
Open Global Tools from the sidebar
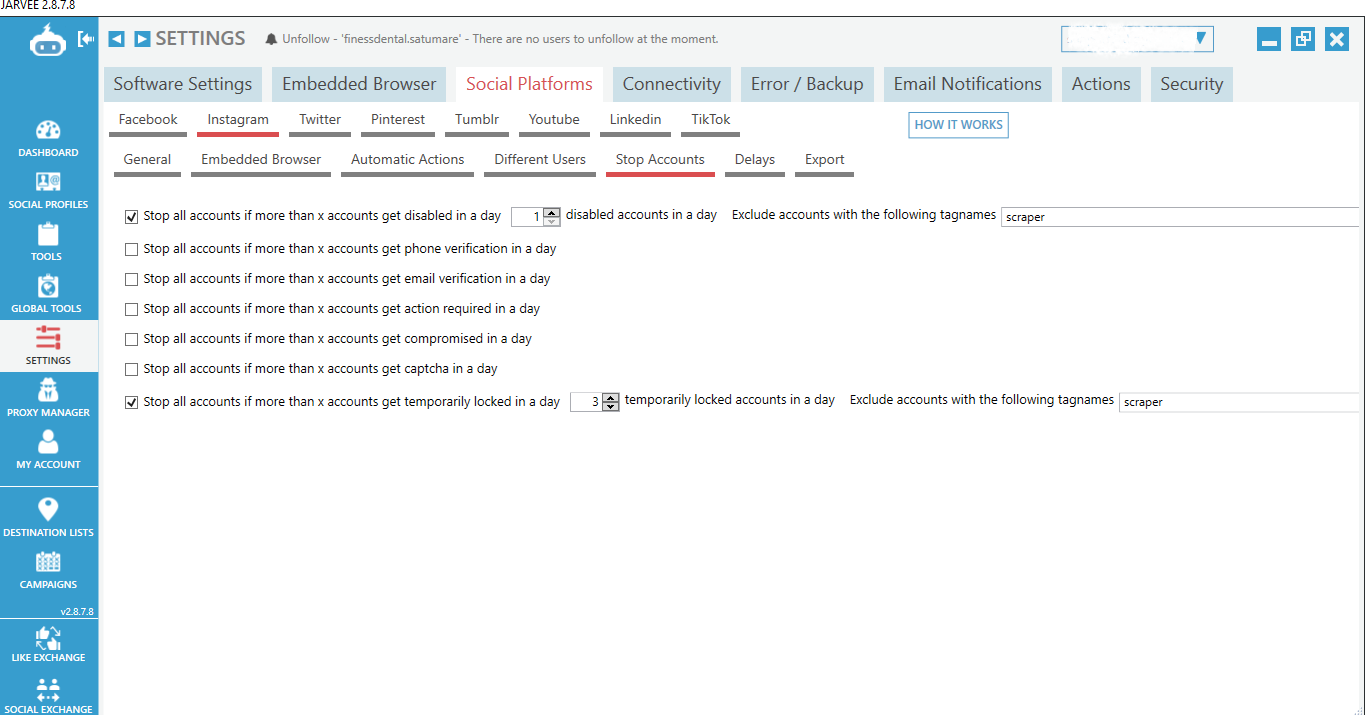click(x=48, y=295)
